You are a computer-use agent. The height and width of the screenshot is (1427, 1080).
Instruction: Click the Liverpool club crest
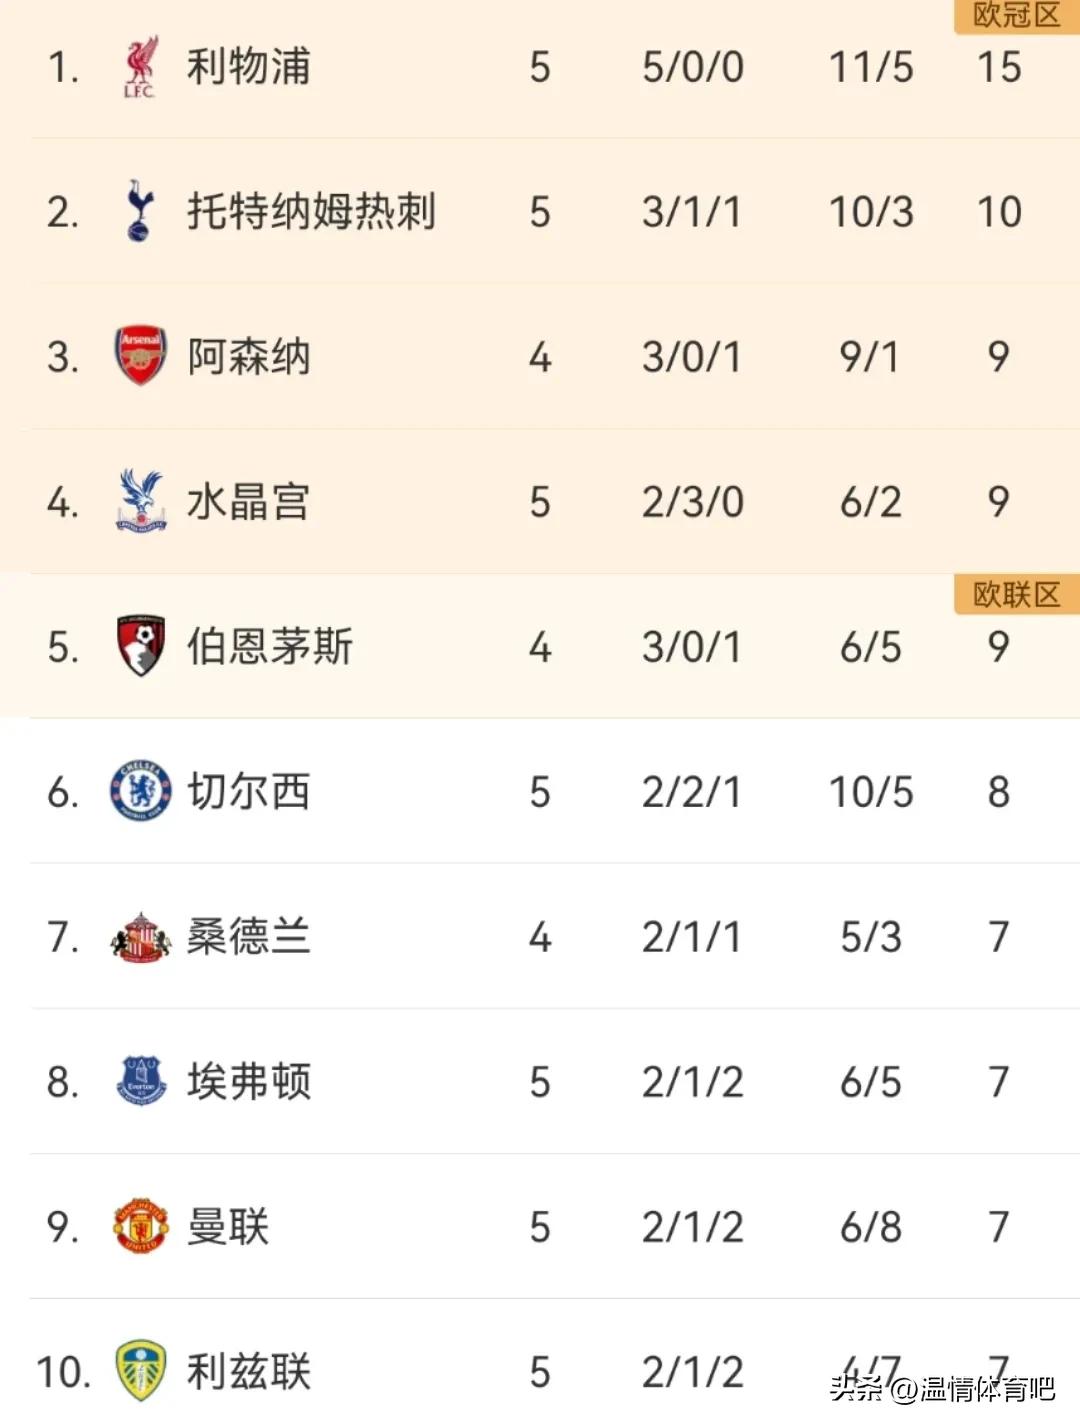coord(139,67)
